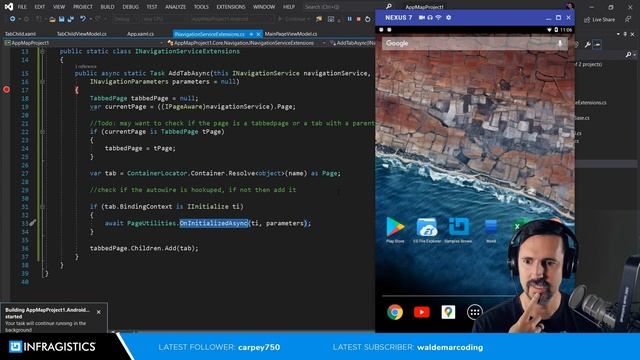
Task: Toggle auto-hide pin on Solution Explorer
Action: (x=625, y=34)
